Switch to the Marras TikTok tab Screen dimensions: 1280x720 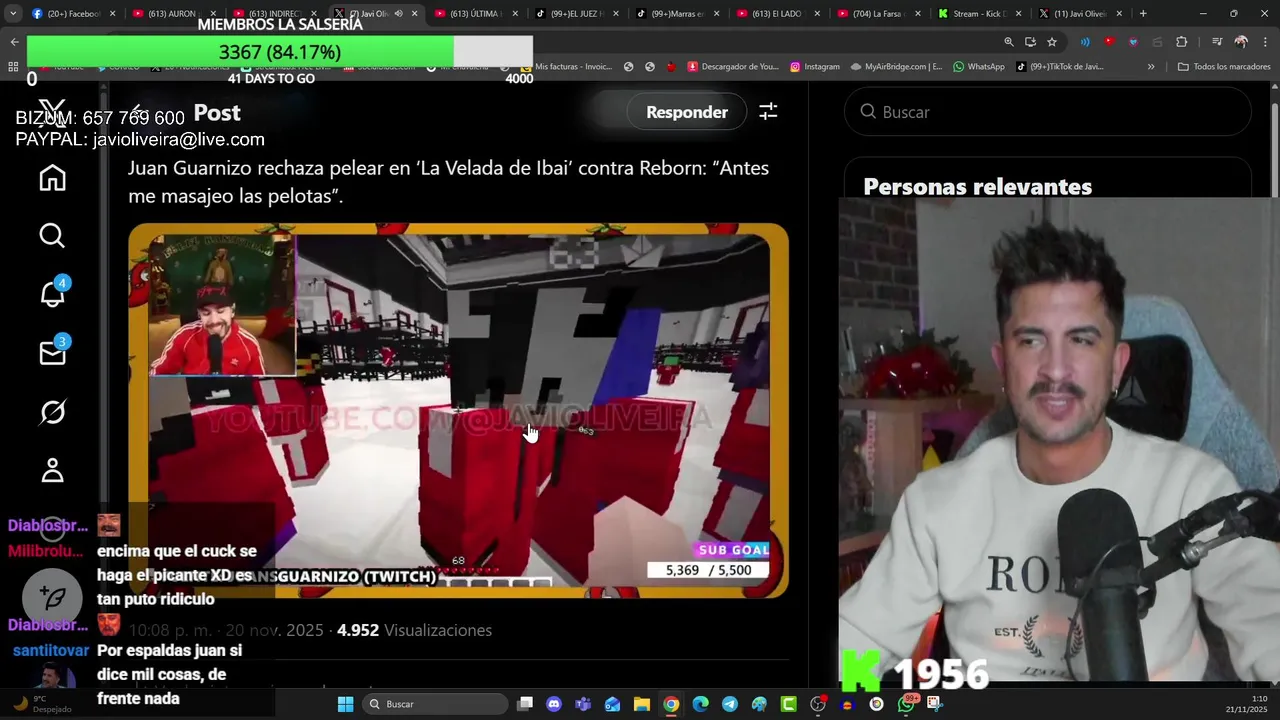[x=676, y=14]
